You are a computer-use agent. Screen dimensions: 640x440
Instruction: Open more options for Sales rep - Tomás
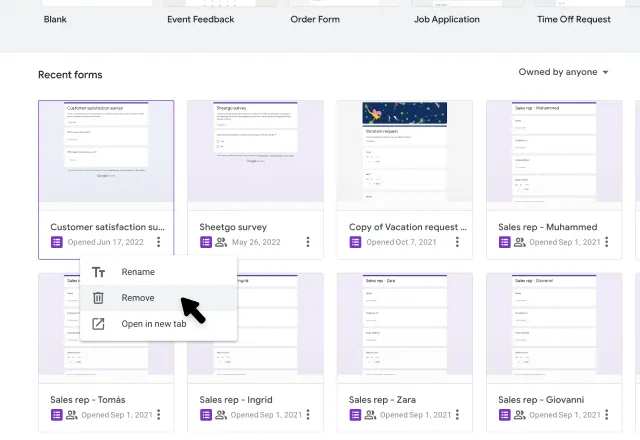click(159, 415)
